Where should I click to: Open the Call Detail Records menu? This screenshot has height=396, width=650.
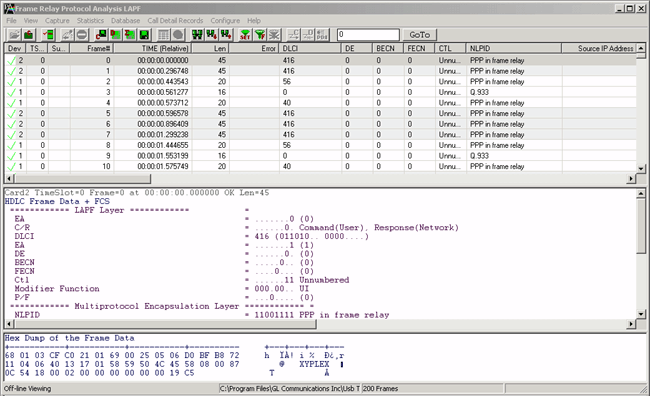pos(175,20)
